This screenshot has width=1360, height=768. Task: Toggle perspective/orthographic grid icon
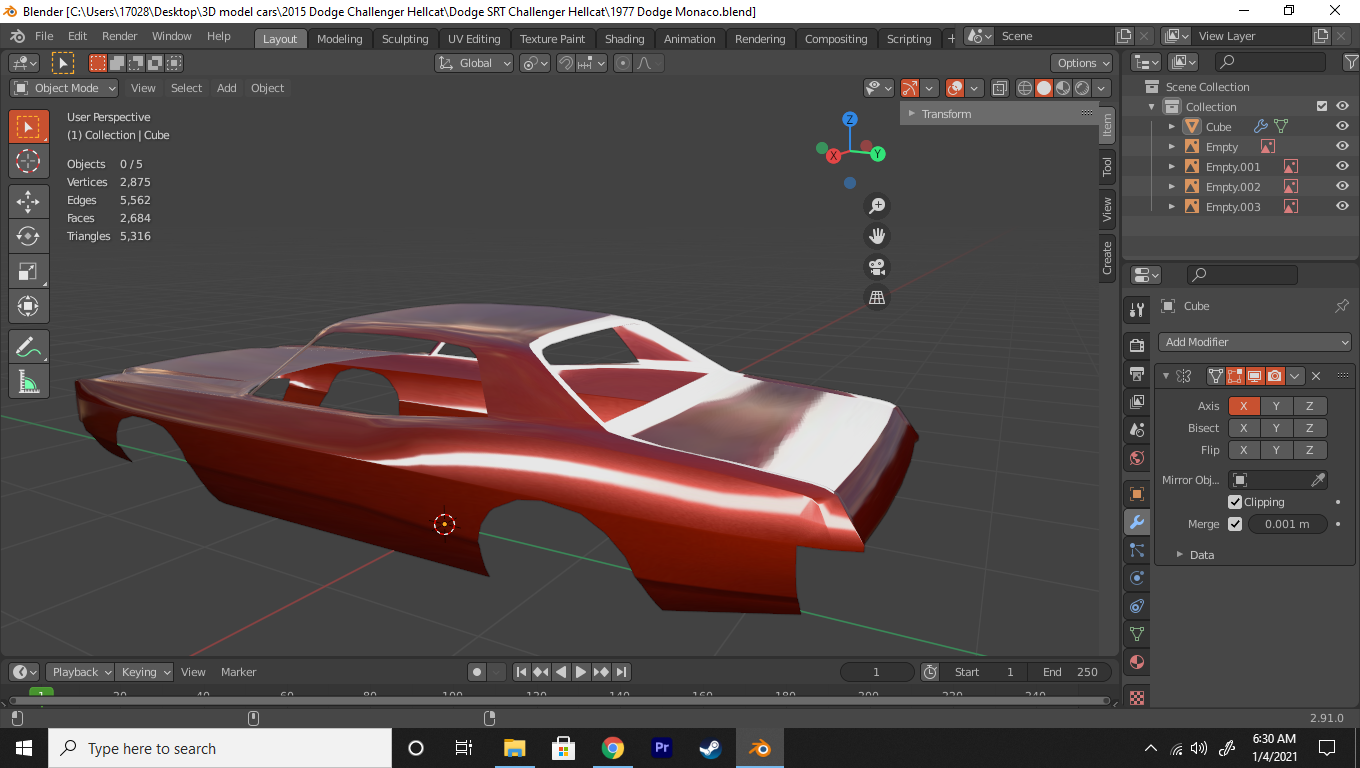click(877, 297)
